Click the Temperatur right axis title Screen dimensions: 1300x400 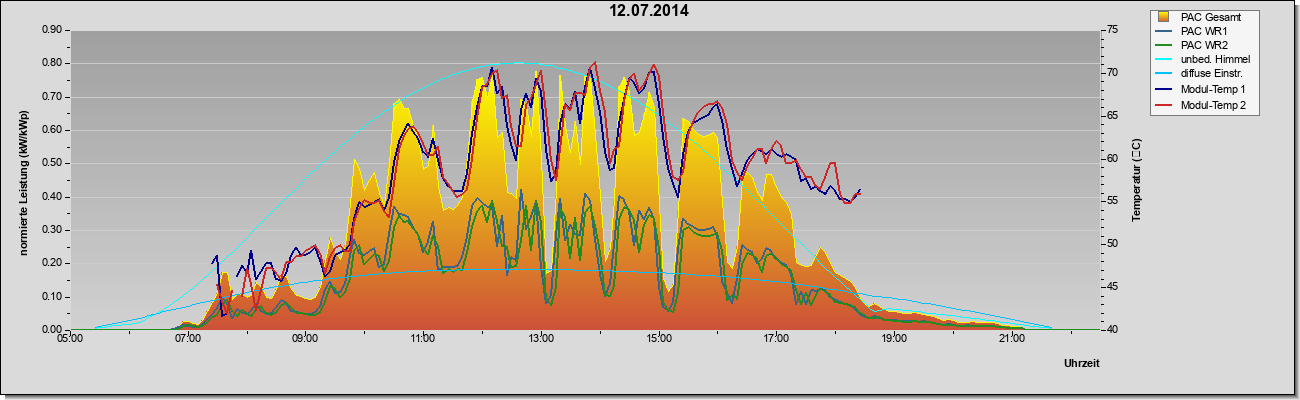(1136, 181)
